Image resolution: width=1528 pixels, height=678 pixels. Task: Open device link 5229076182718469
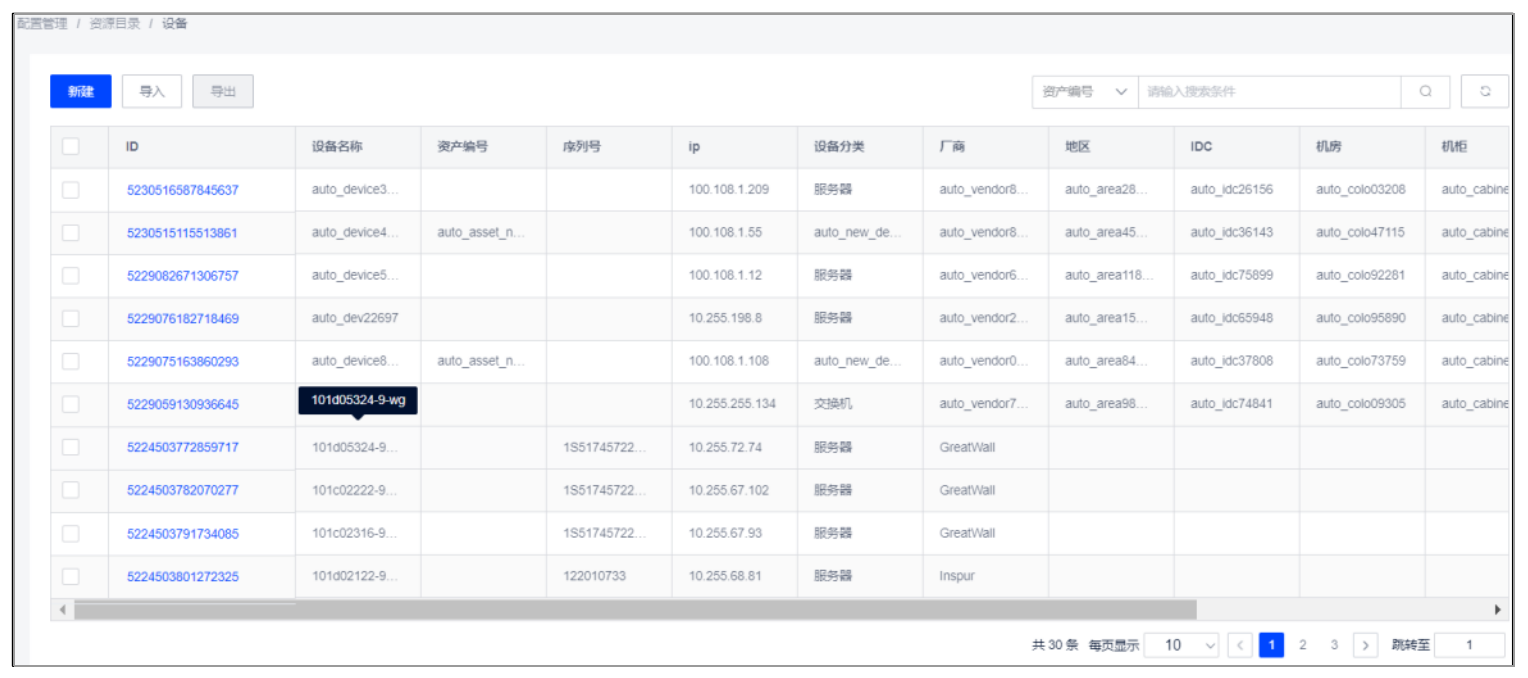click(183, 319)
